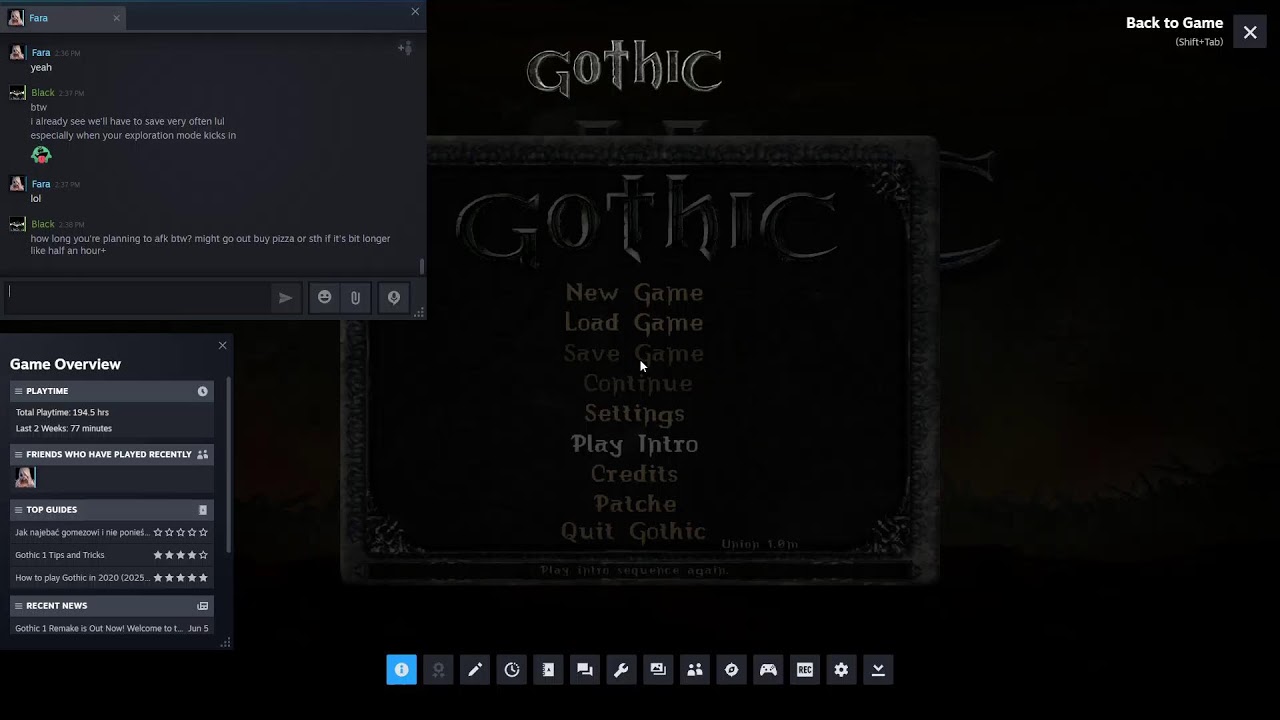Select Load Game in Gothic menu
This screenshot has height=720, width=1280.
click(634, 323)
